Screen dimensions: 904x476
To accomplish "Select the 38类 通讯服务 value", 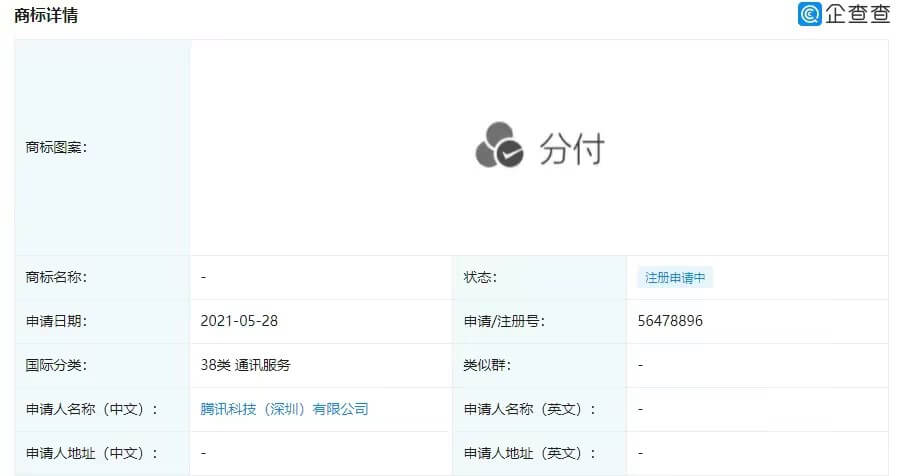I will tap(245, 365).
